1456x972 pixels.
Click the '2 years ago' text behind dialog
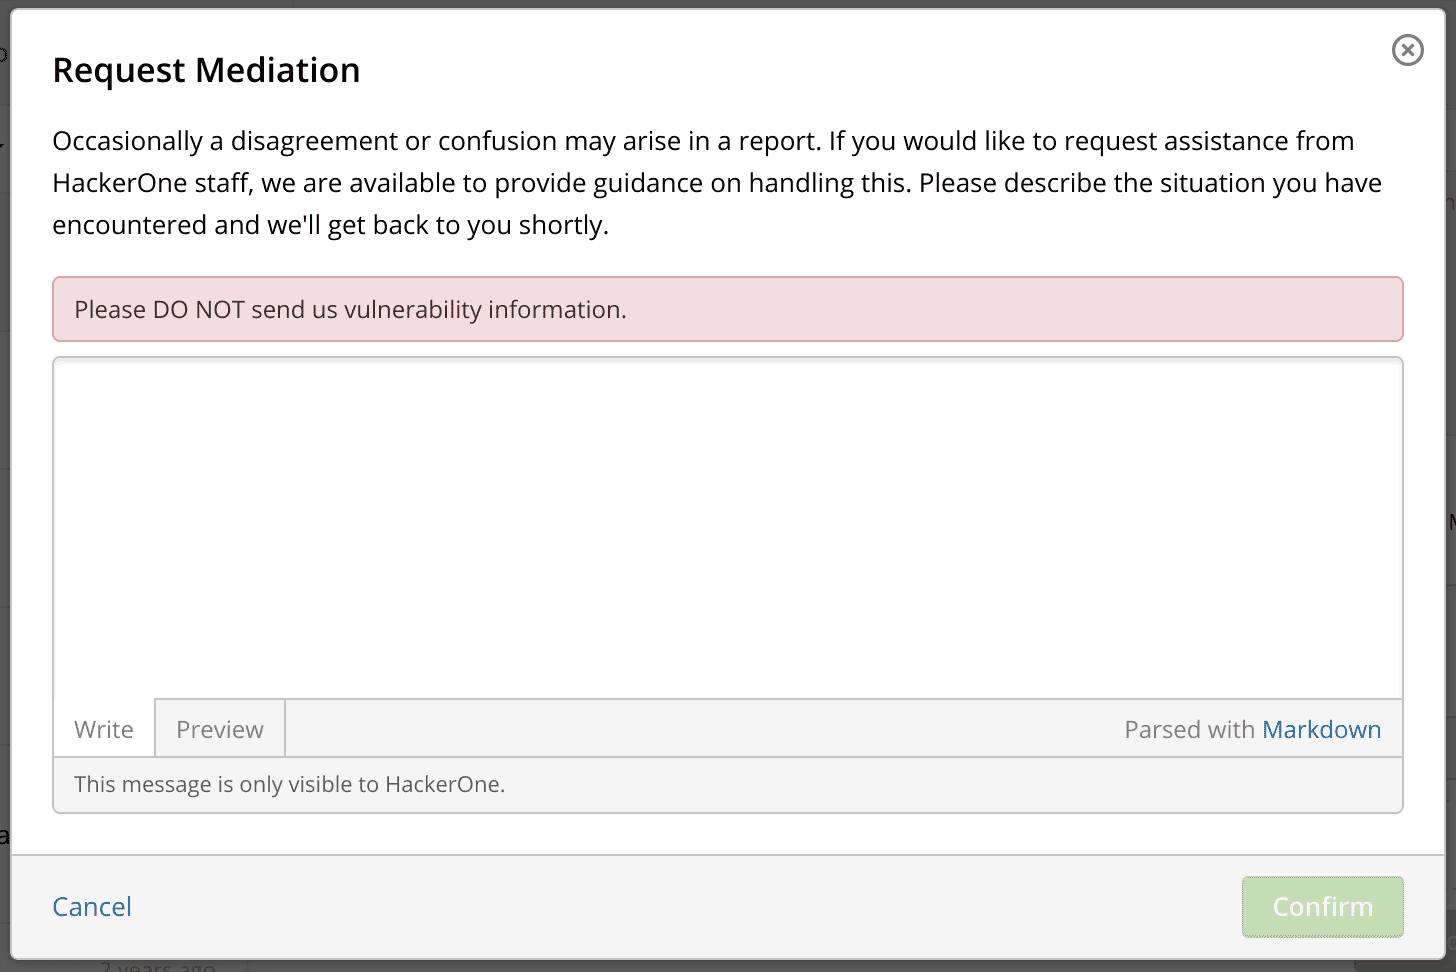pos(158,966)
